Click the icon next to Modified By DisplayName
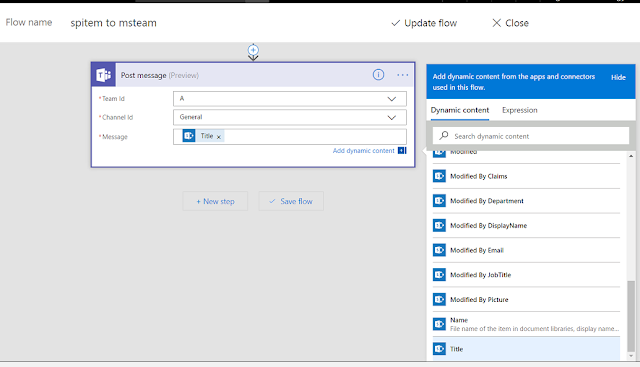This screenshot has width=640, height=367. coord(439,225)
